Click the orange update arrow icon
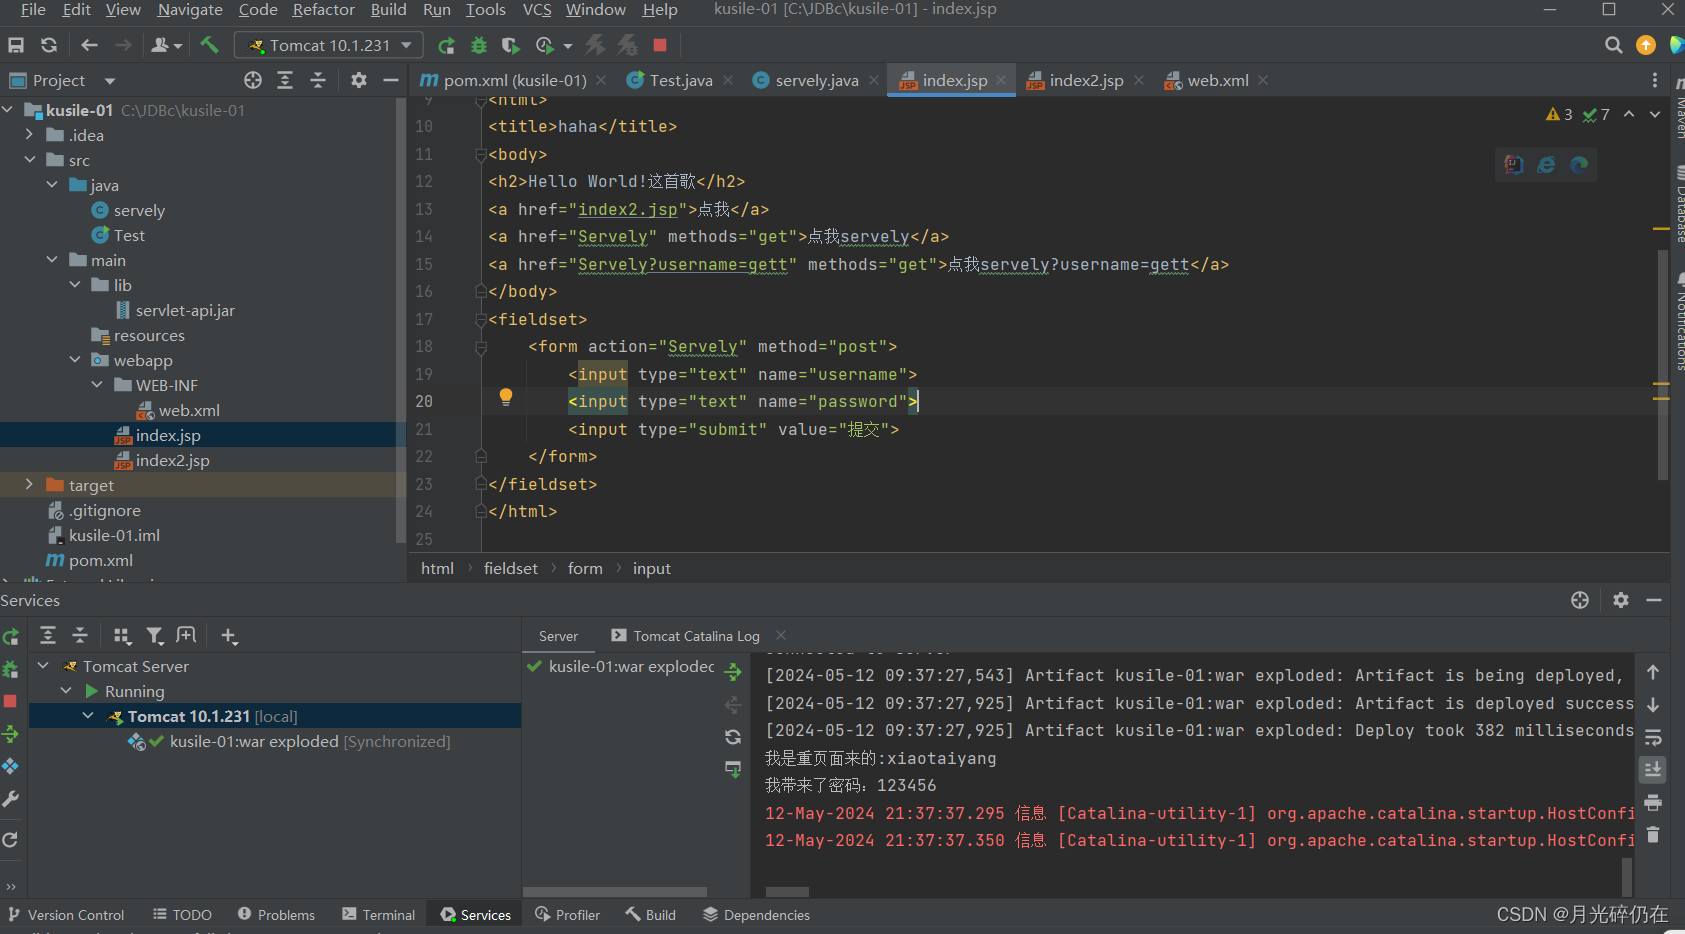The height and width of the screenshot is (934, 1685). 1646,45
